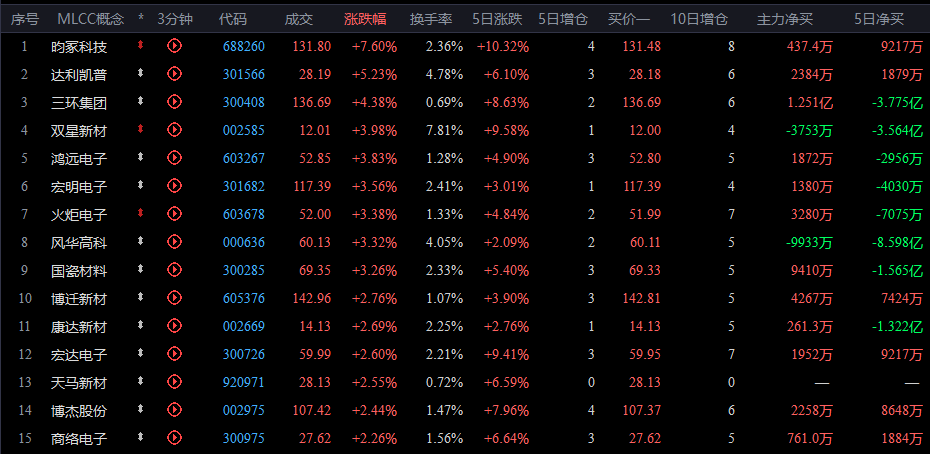This screenshot has height=454, width=930.
Task: Click the asterisk column header
Action: pyautogui.click(x=141, y=19)
